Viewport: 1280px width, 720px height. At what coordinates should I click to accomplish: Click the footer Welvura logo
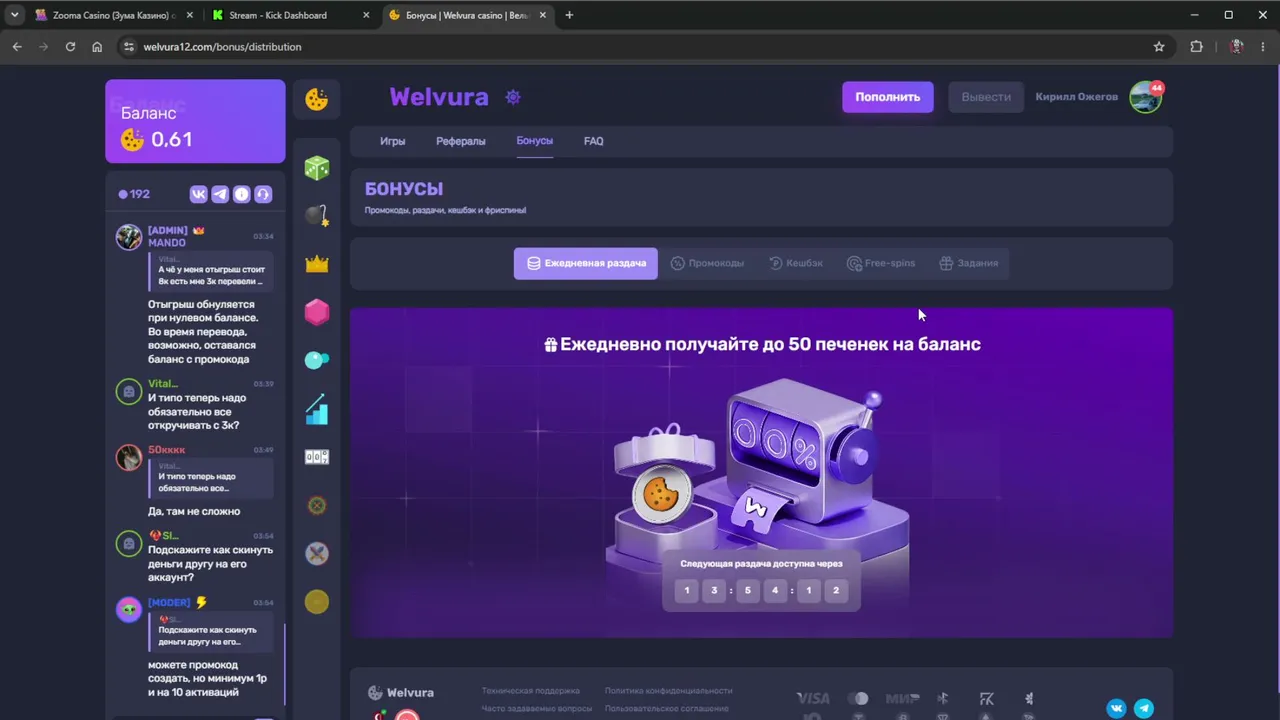click(x=401, y=692)
